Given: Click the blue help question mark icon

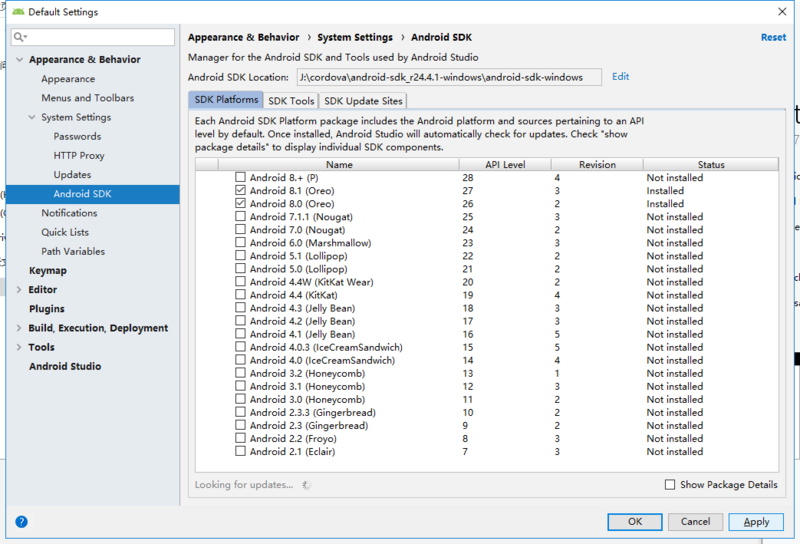Looking at the screenshot, I should 21,522.
